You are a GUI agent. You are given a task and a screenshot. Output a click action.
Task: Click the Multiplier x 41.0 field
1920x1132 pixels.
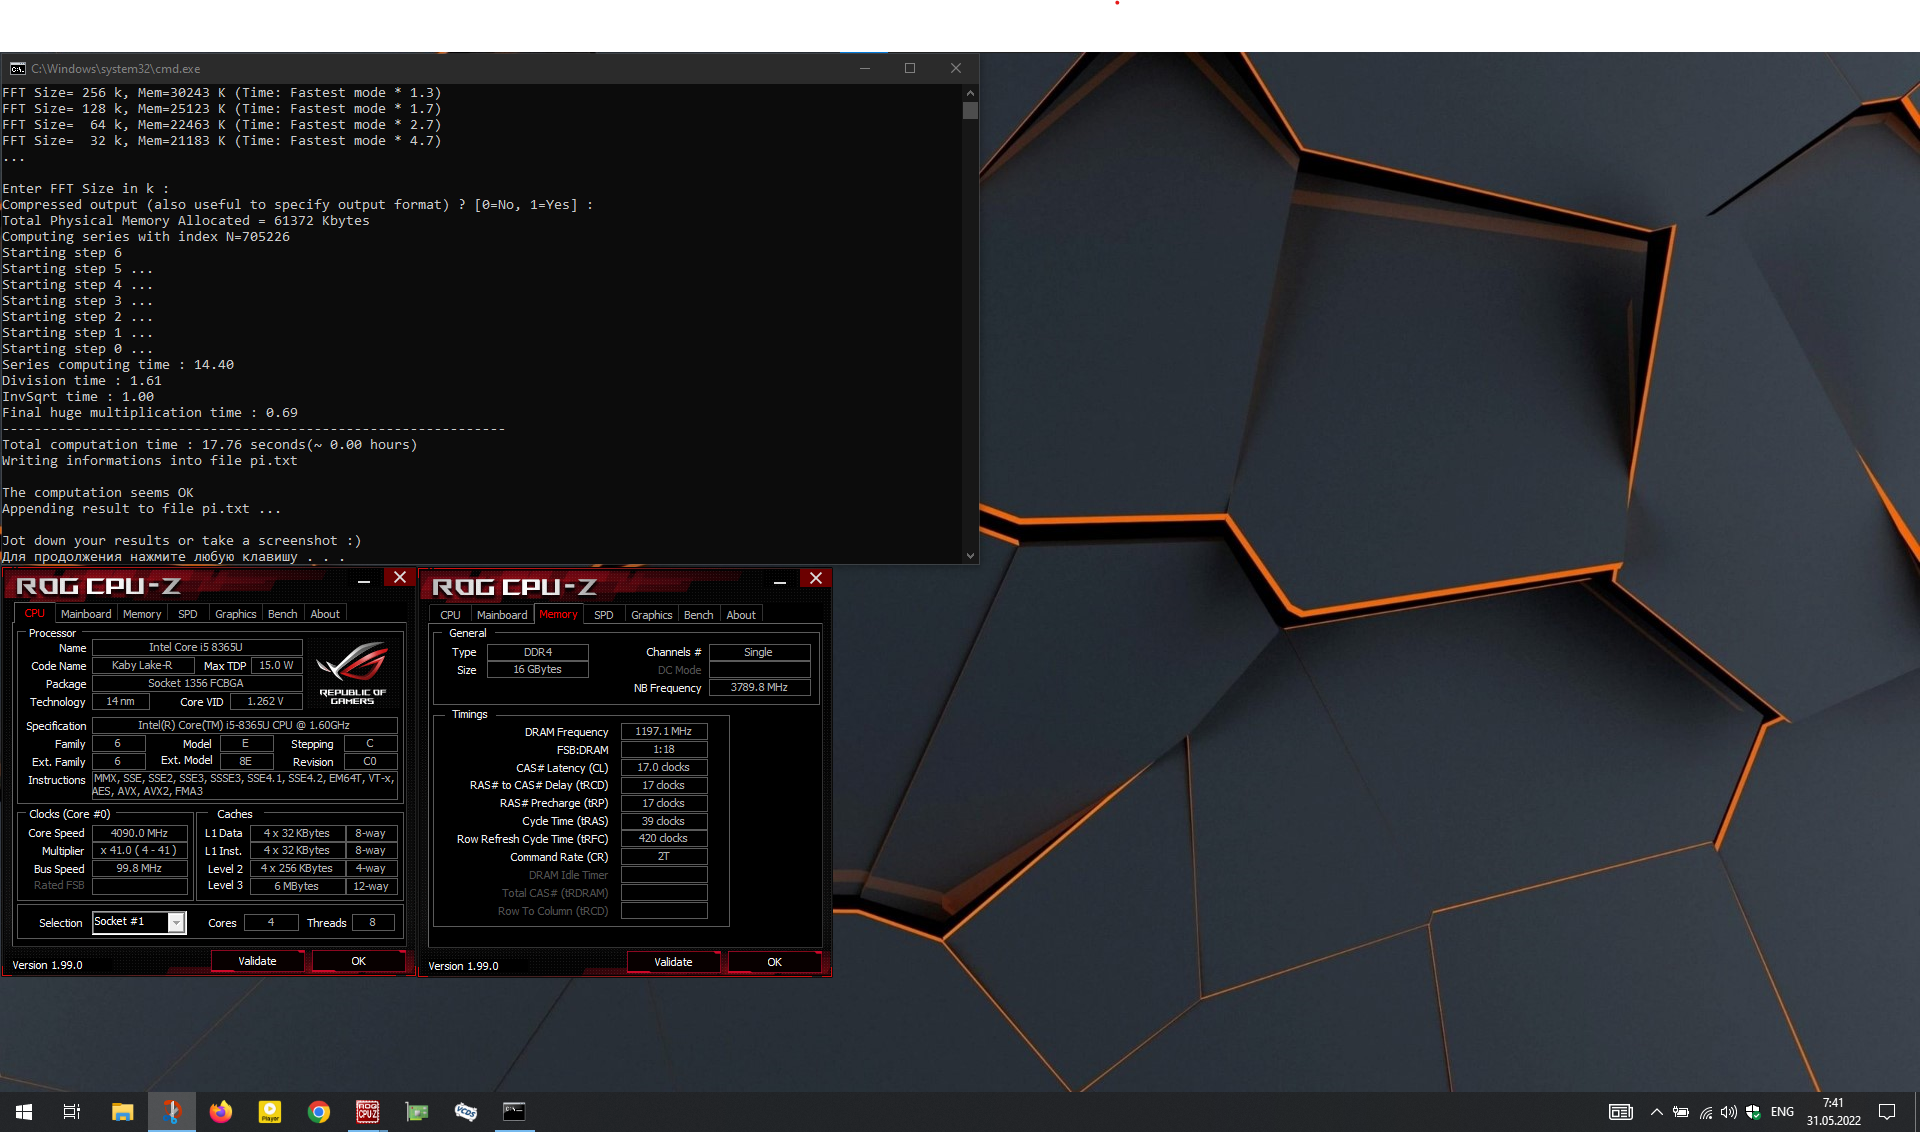pyautogui.click(x=140, y=851)
